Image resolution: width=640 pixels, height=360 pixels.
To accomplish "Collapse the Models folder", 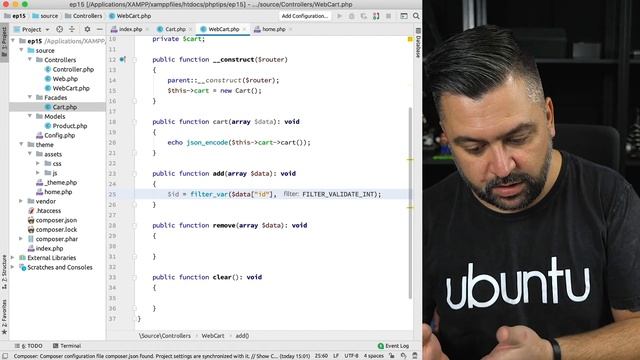I will tap(30, 116).
